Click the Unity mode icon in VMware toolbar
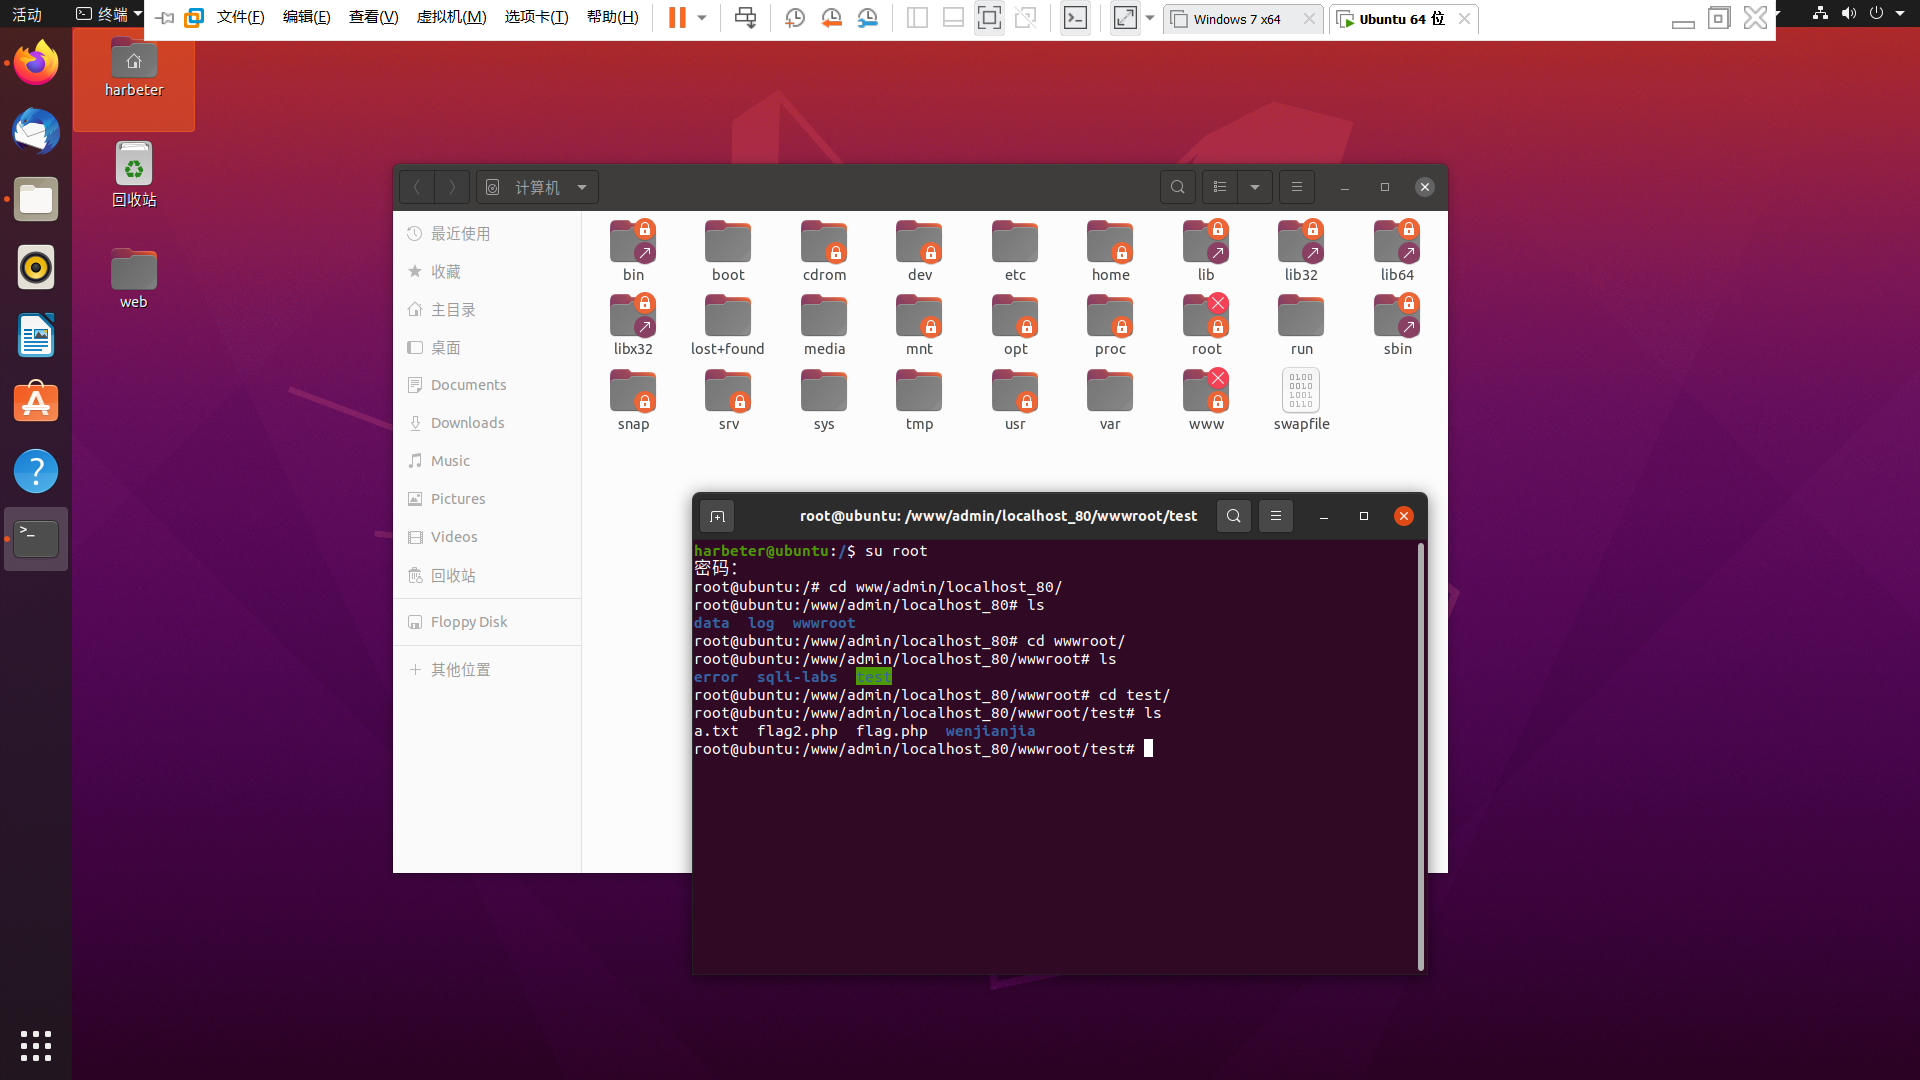Image resolution: width=1920 pixels, height=1080 pixels. 1025,18
